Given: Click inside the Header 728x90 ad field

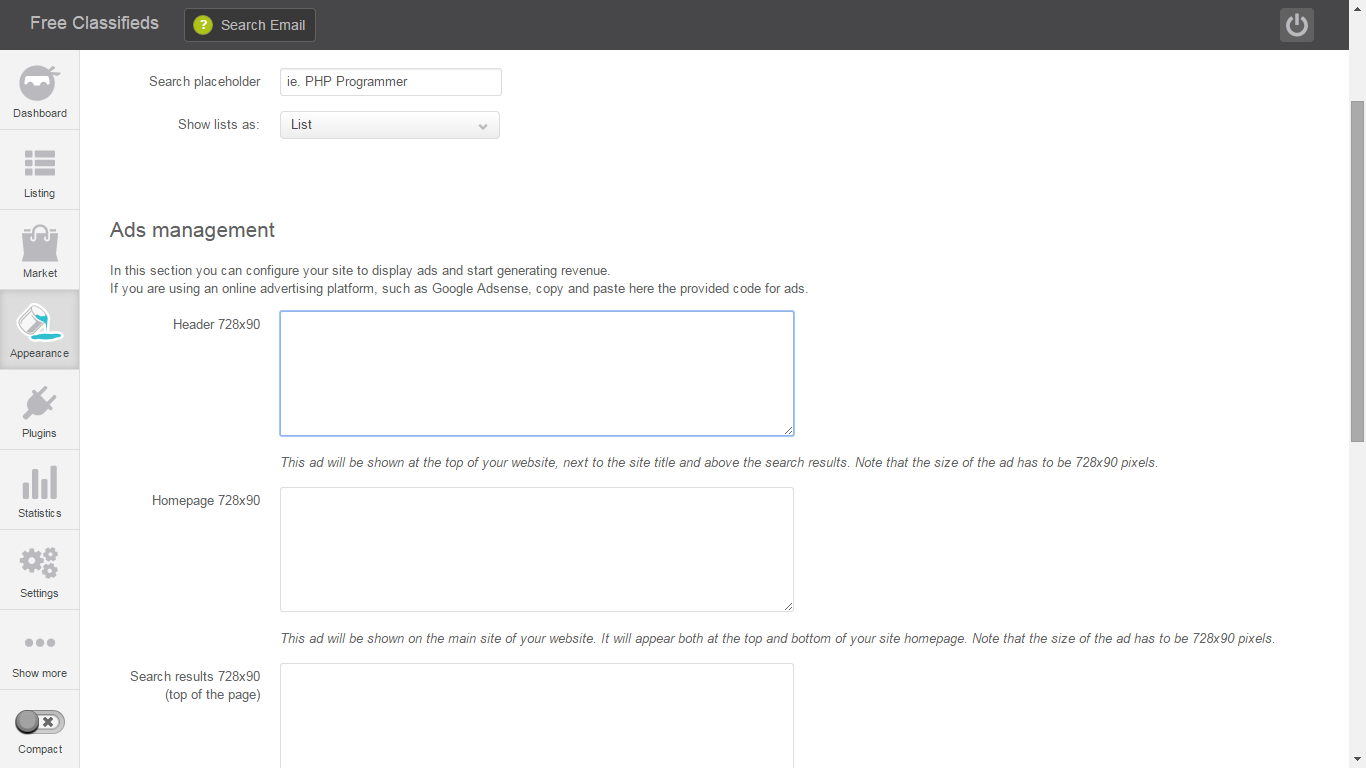Looking at the screenshot, I should (536, 373).
